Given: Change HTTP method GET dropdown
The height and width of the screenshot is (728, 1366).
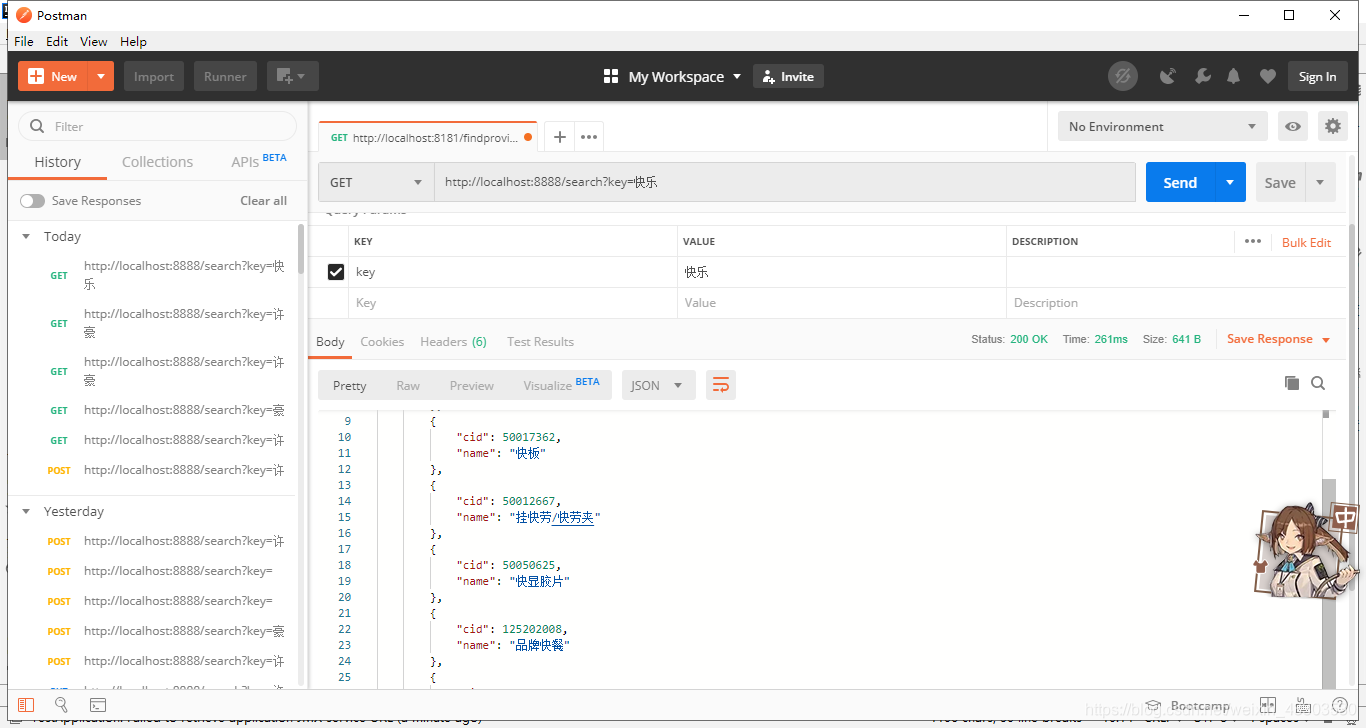Looking at the screenshot, I should [x=376, y=182].
